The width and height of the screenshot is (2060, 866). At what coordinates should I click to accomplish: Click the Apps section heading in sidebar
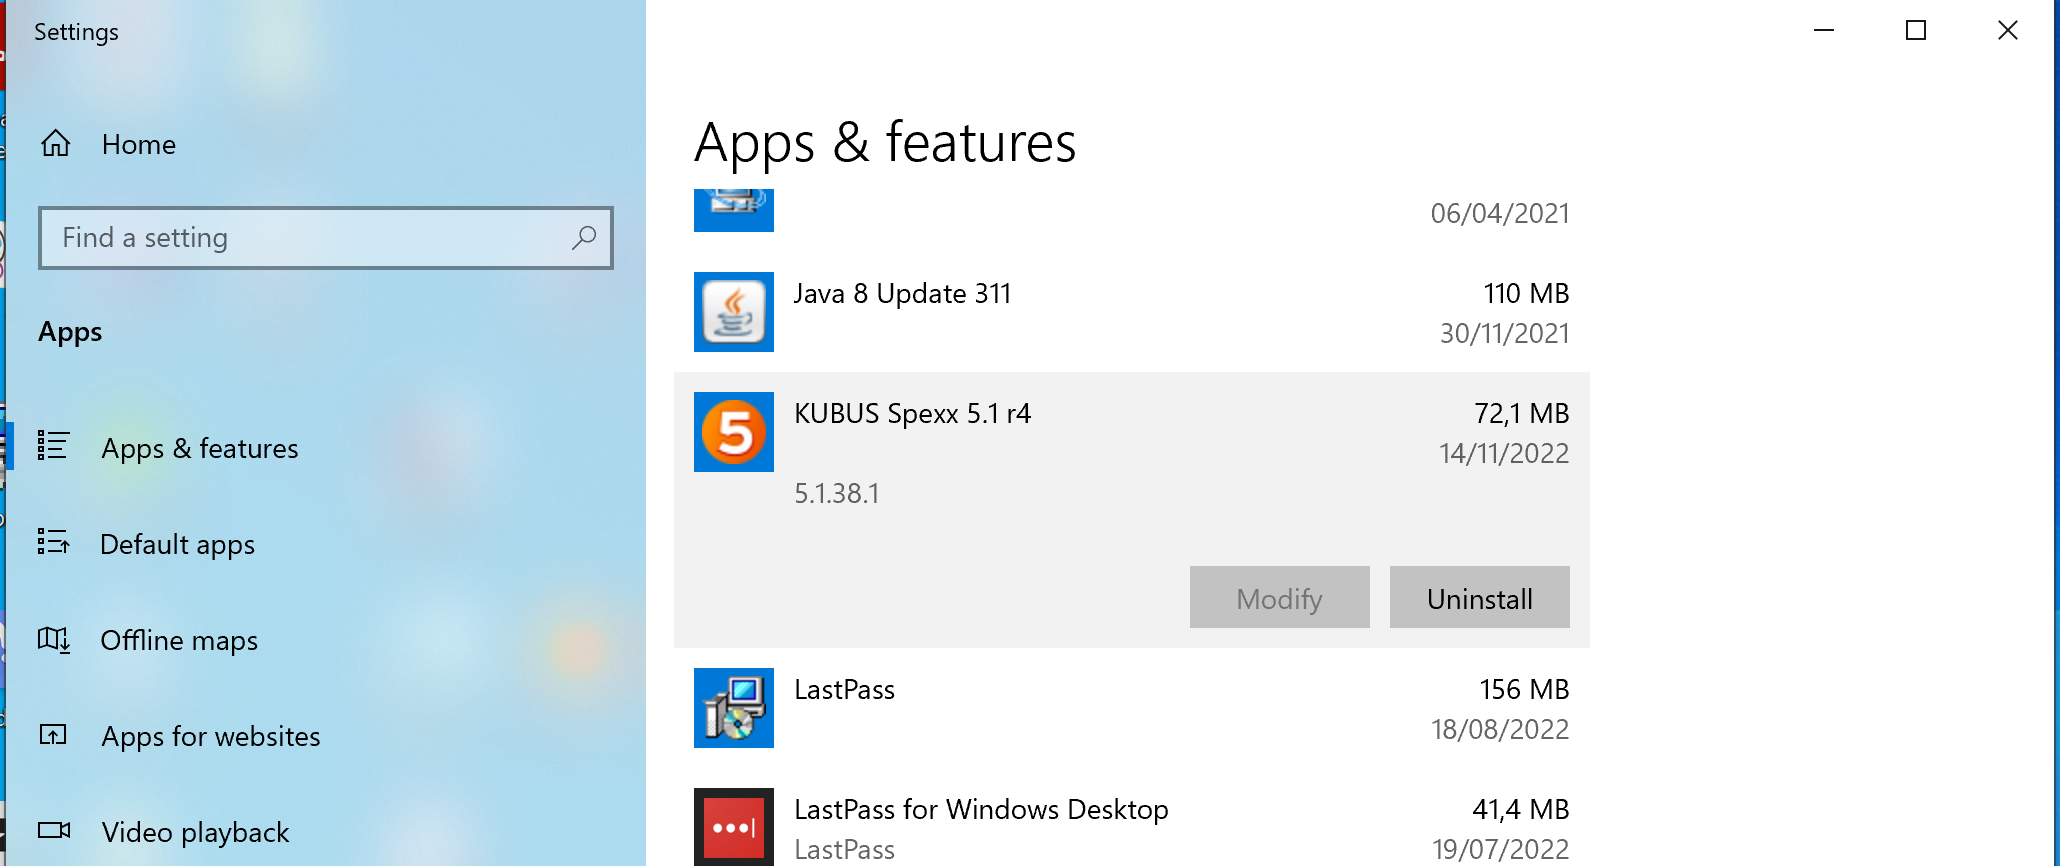click(70, 332)
